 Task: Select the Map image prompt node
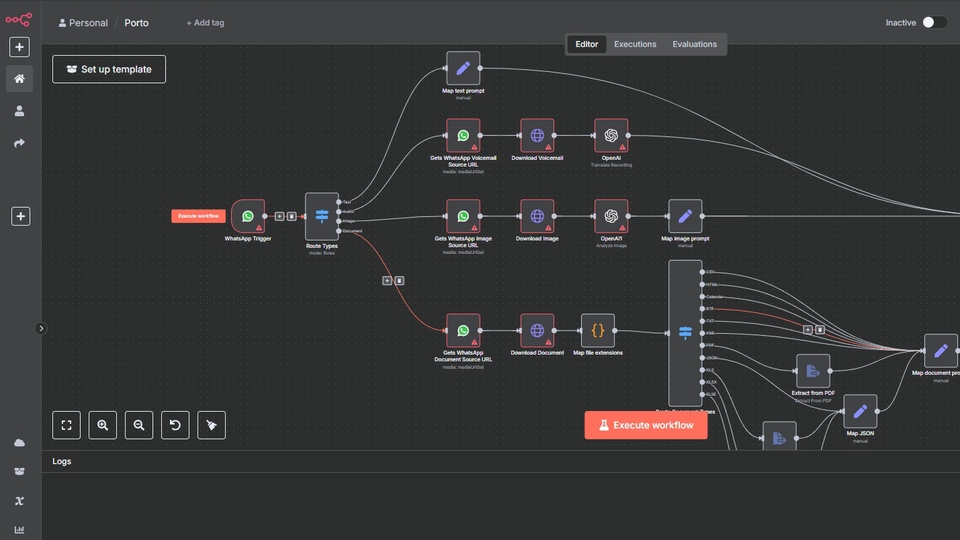point(685,216)
